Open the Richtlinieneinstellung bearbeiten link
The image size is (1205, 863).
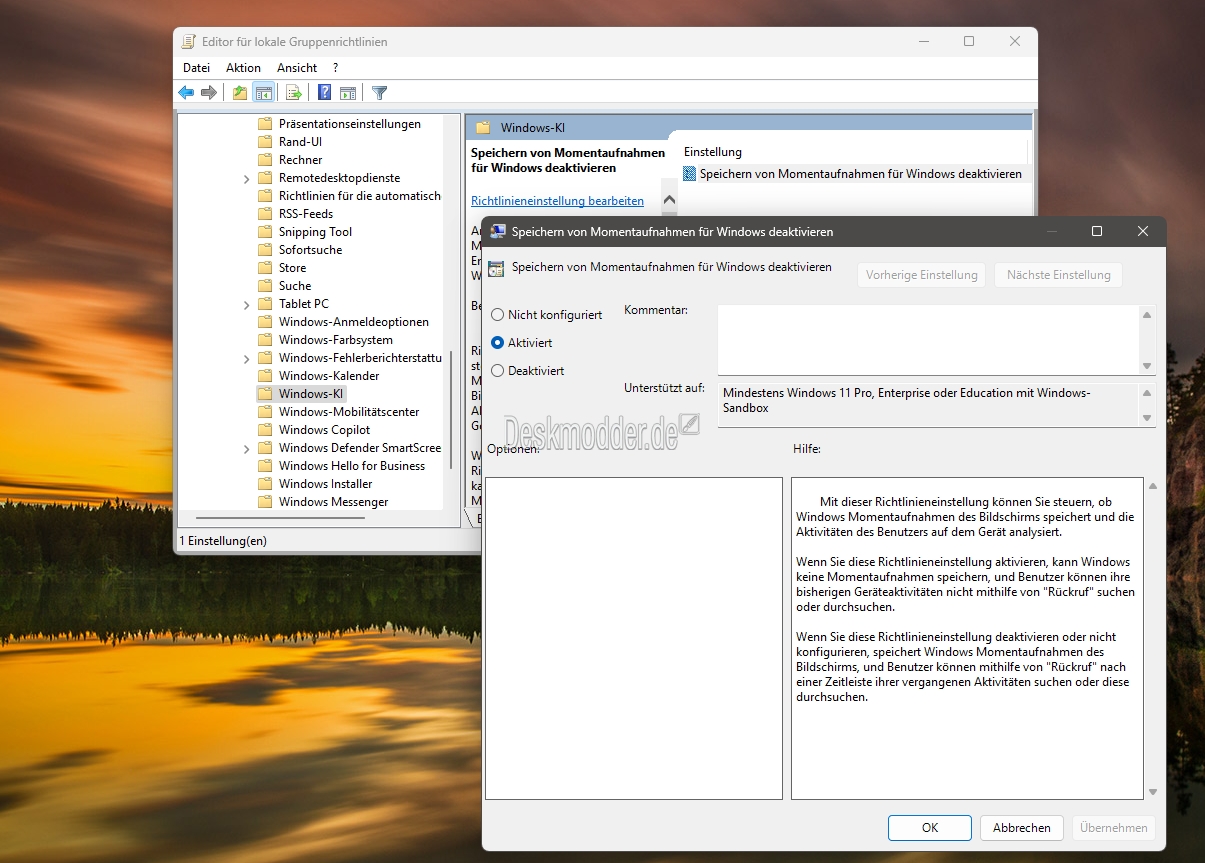click(x=557, y=201)
